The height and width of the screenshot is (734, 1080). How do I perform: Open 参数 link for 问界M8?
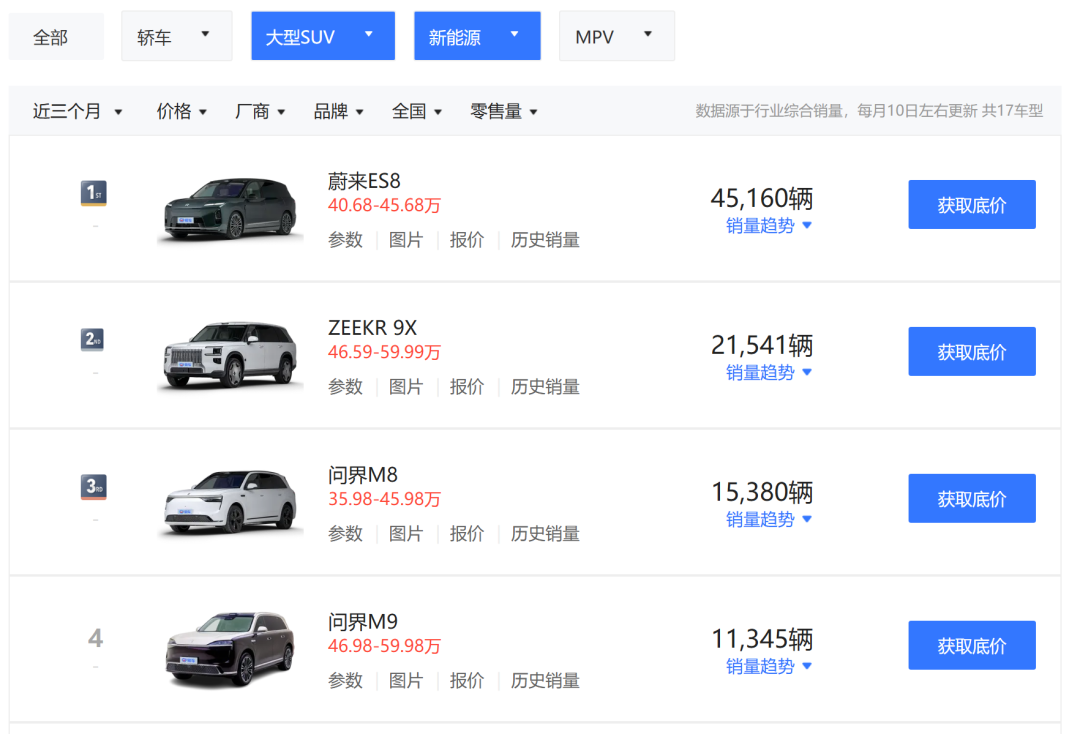(x=345, y=534)
